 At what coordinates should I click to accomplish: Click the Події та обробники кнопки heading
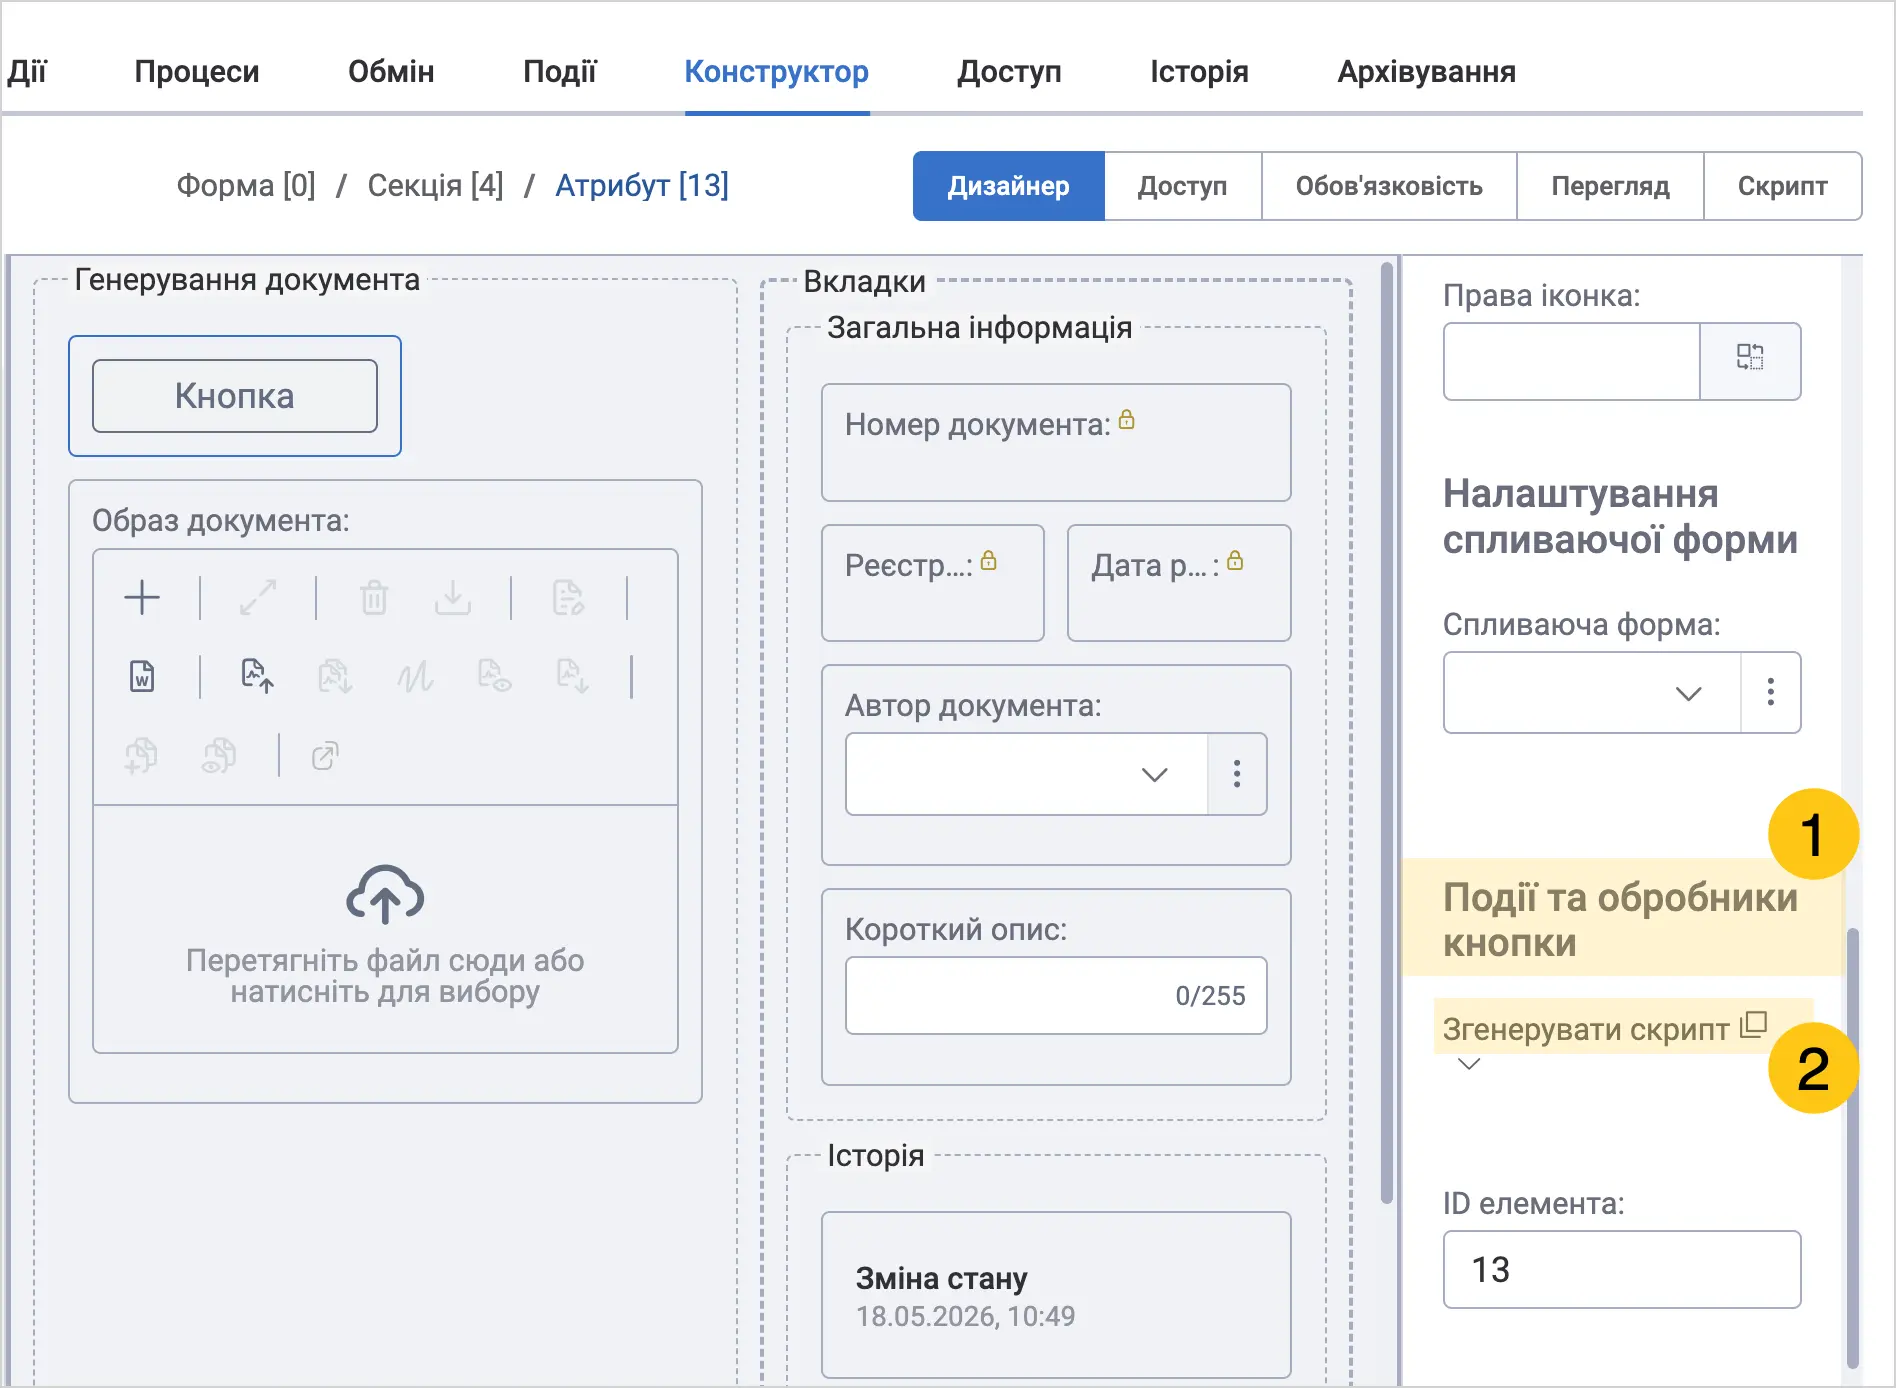(1620, 920)
